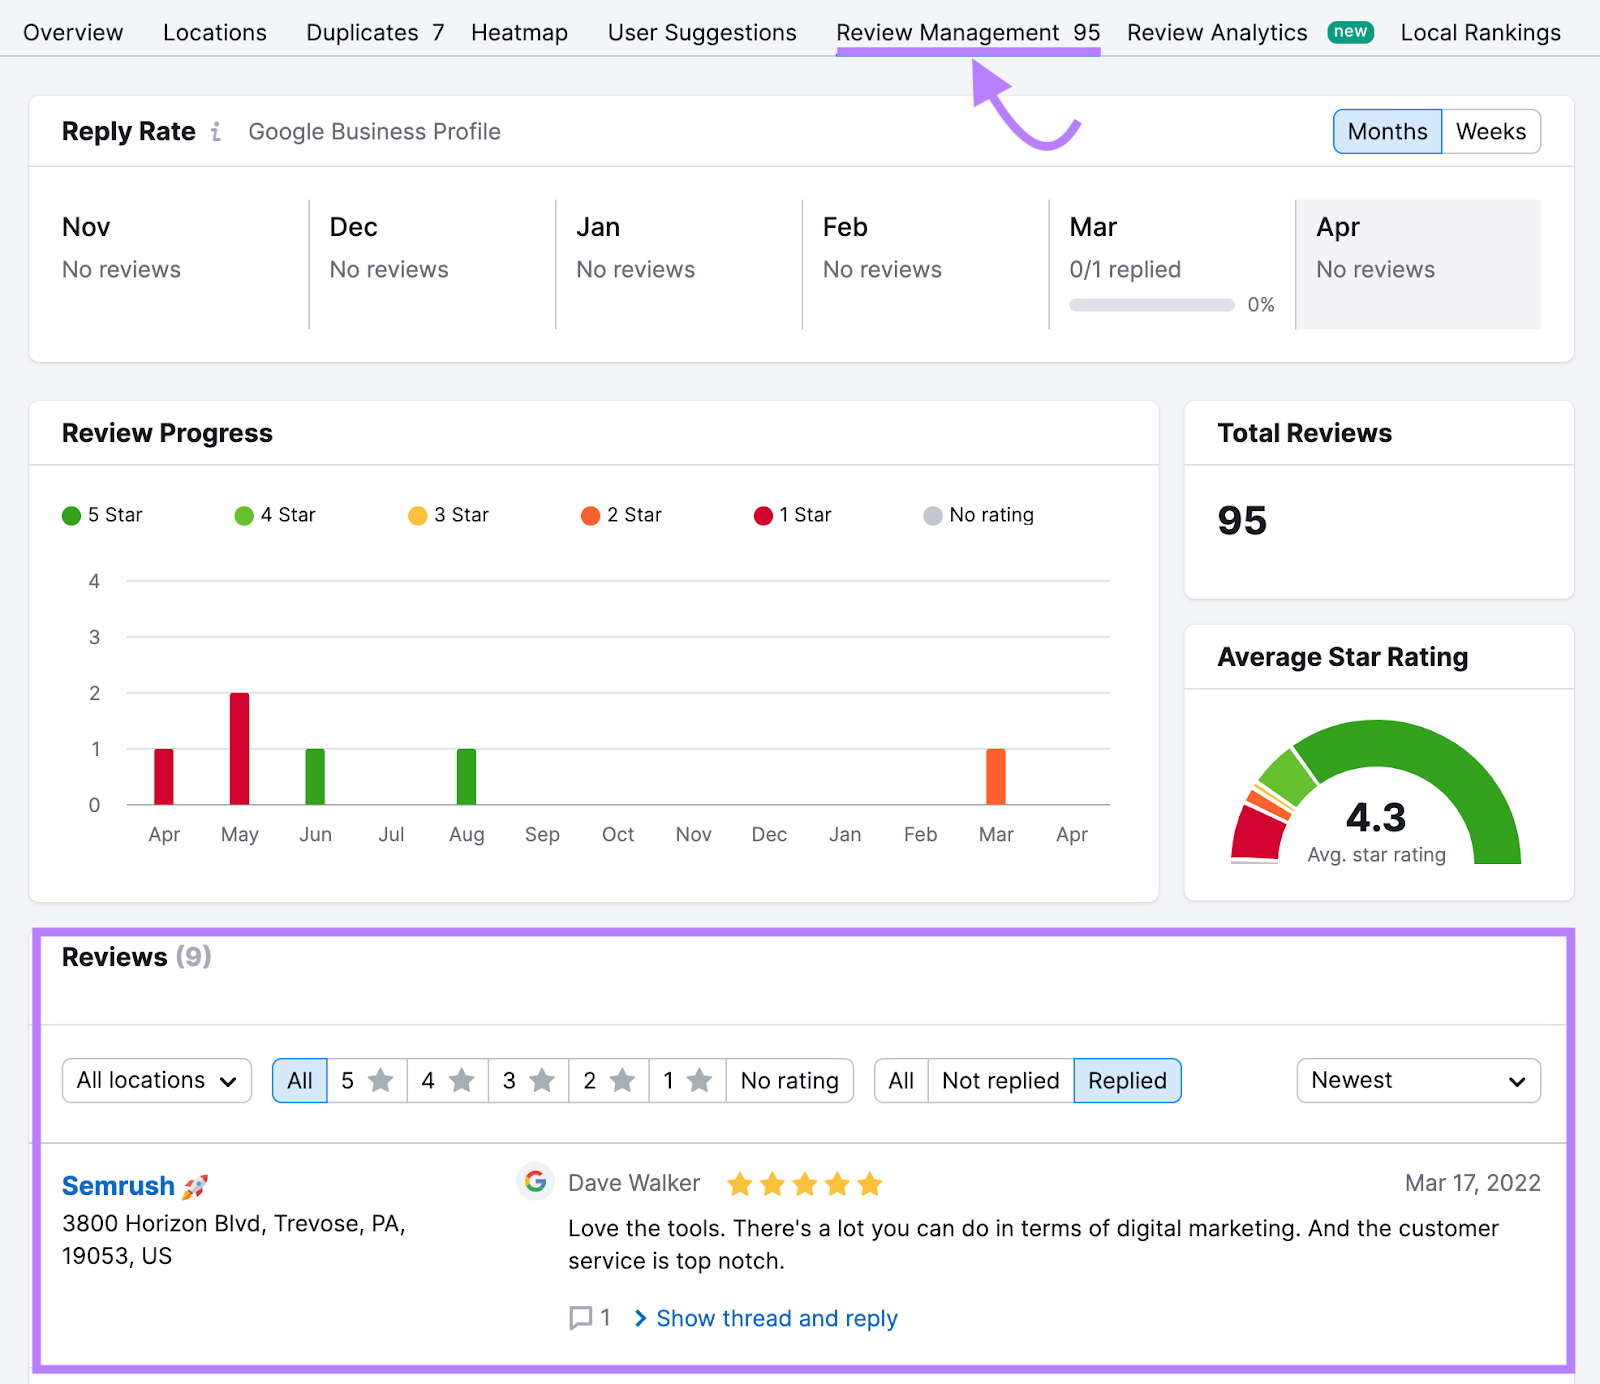Viewport: 1600px width, 1384px height.
Task: Click the comment bubble icon on the review
Action: coord(581,1318)
